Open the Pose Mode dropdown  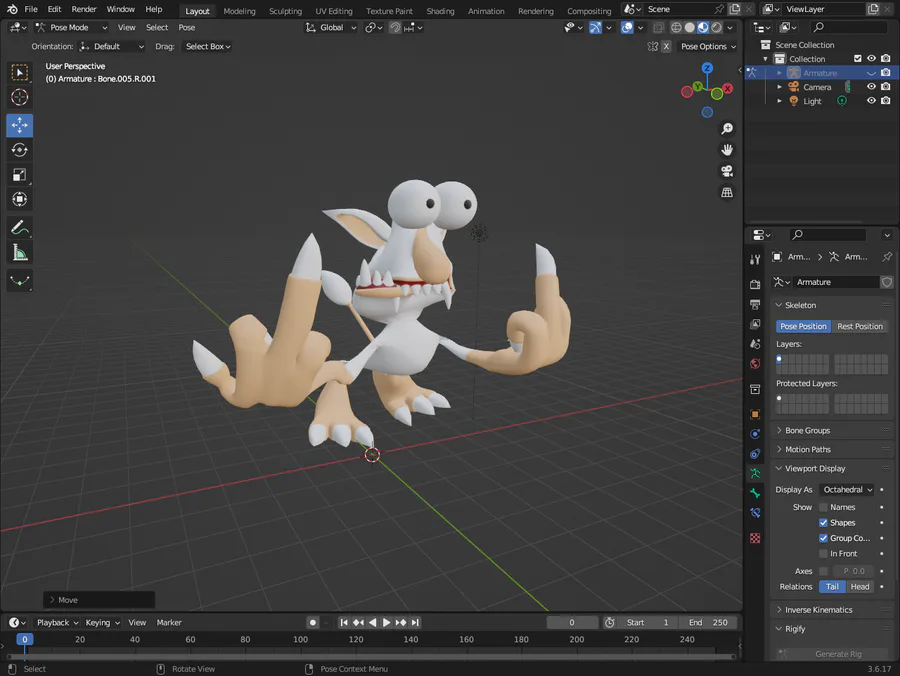pyautogui.click(x=71, y=28)
